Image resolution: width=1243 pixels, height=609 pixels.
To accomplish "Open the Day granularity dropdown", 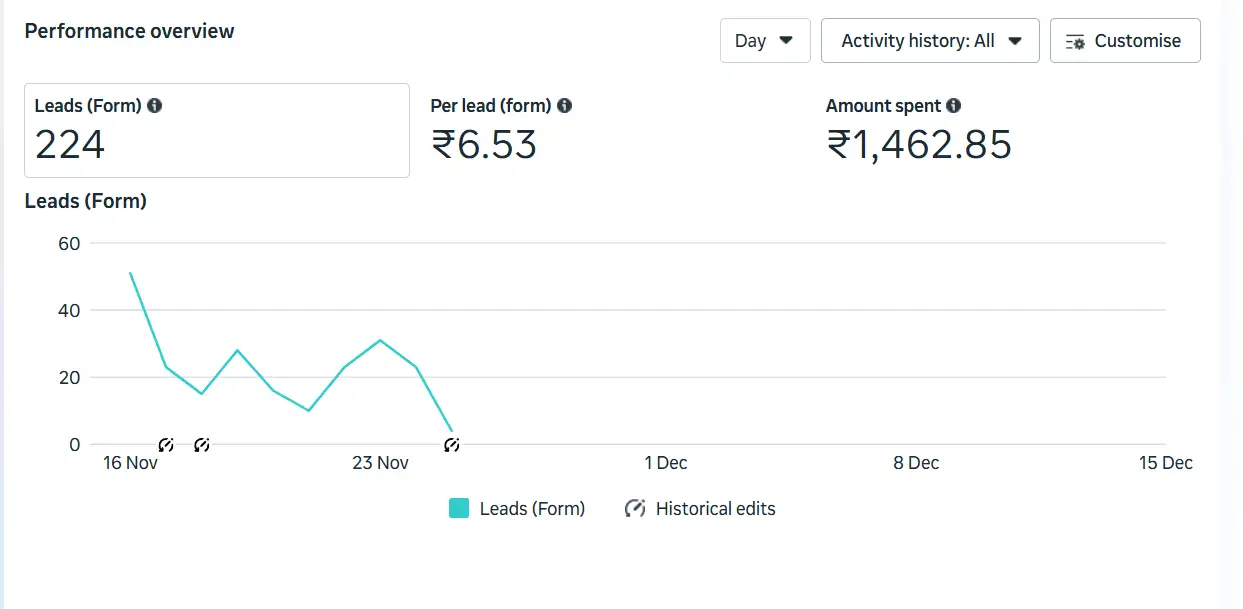I will (764, 41).
